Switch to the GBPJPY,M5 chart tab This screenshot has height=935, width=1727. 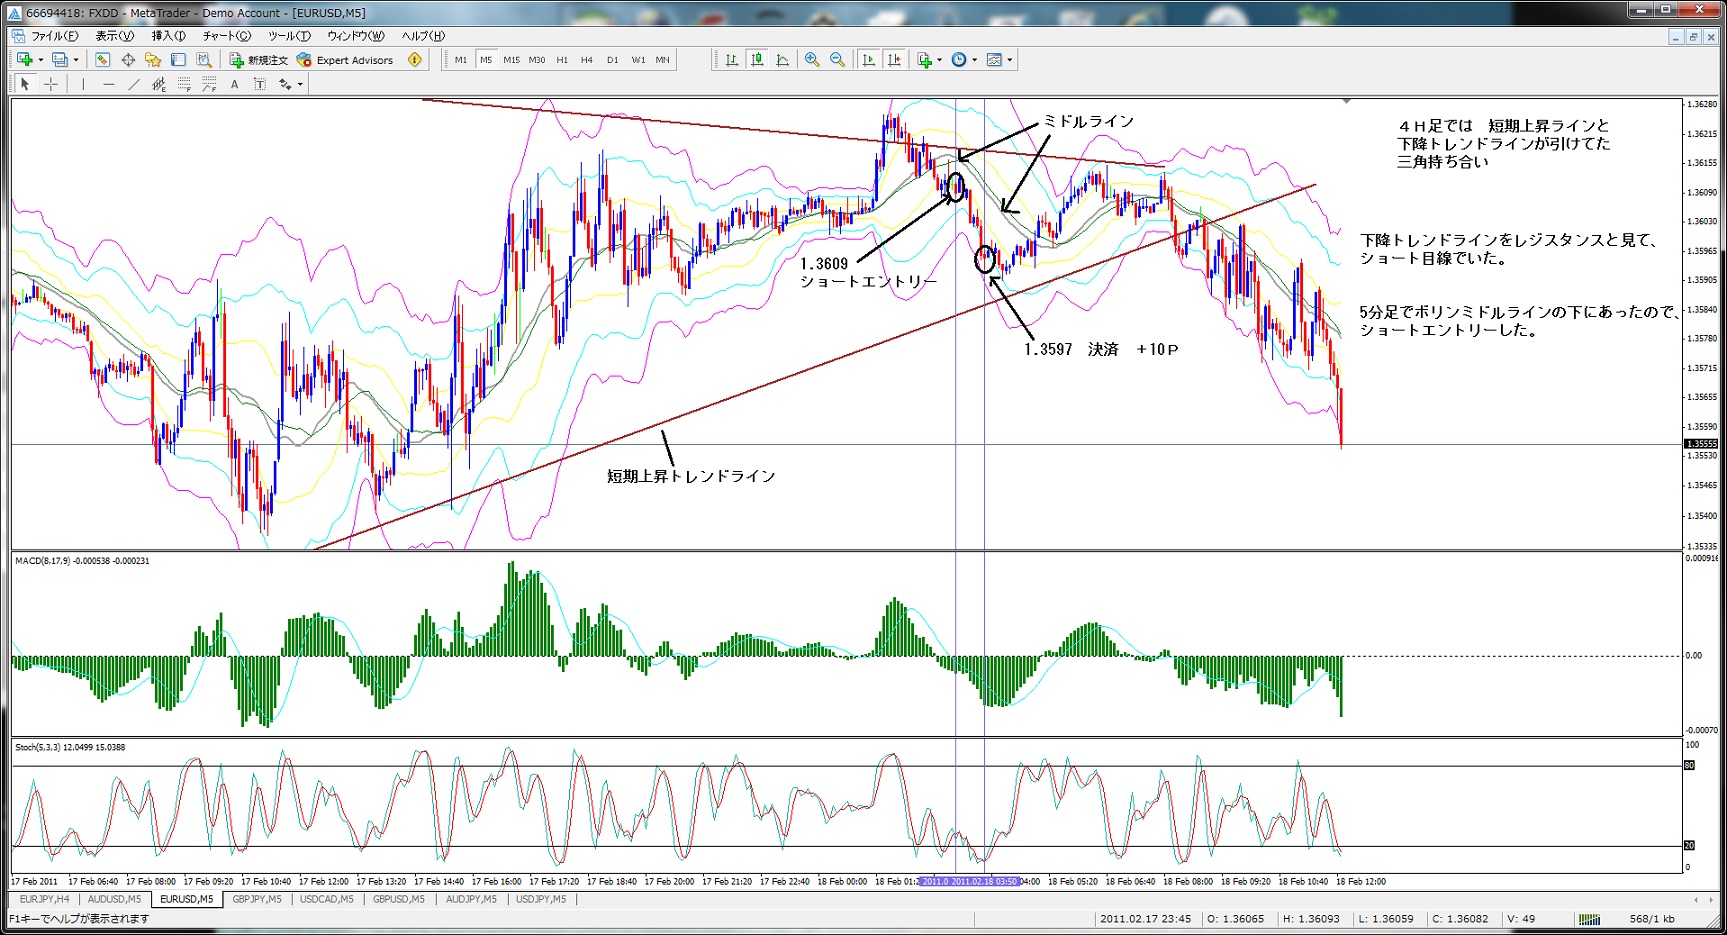coord(257,899)
